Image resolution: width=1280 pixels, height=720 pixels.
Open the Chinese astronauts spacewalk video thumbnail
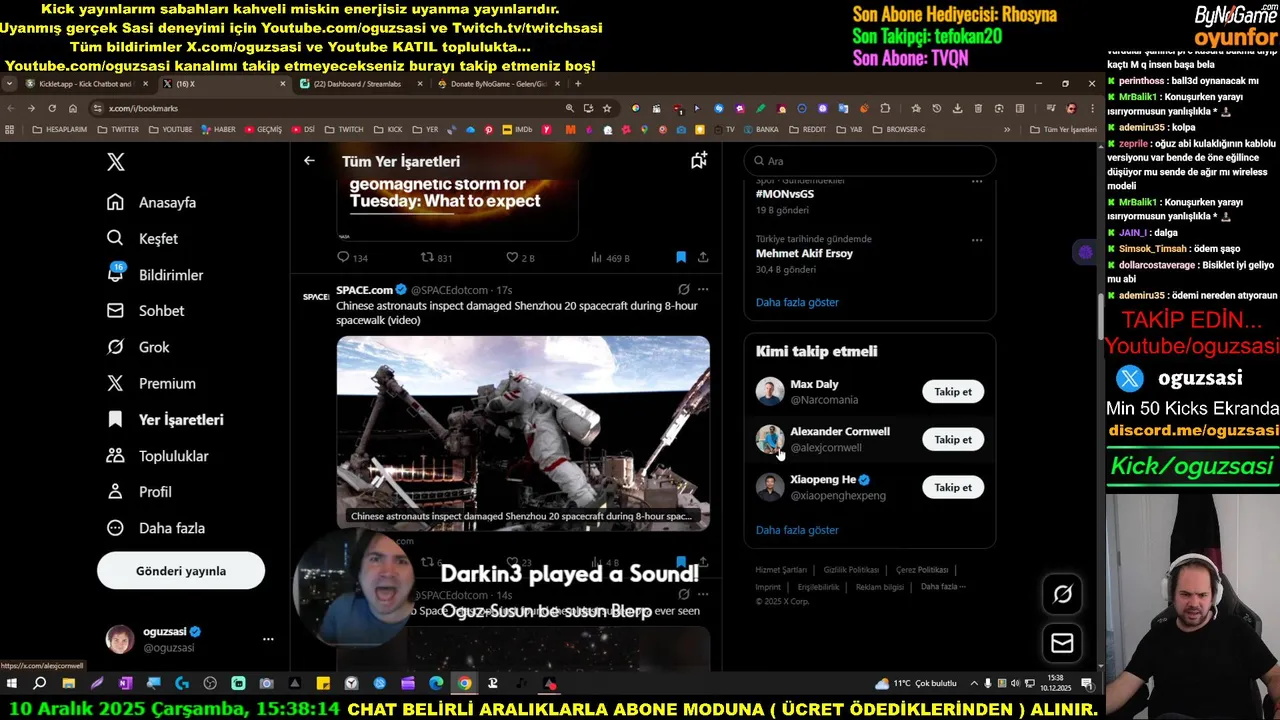coord(523,433)
